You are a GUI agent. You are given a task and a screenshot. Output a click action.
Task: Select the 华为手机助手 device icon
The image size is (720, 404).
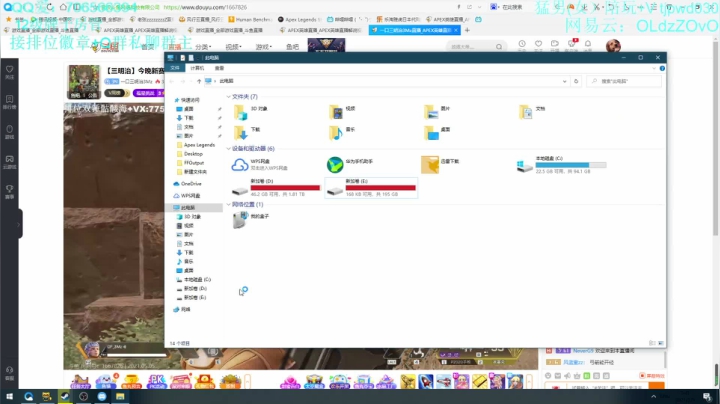[335, 164]
